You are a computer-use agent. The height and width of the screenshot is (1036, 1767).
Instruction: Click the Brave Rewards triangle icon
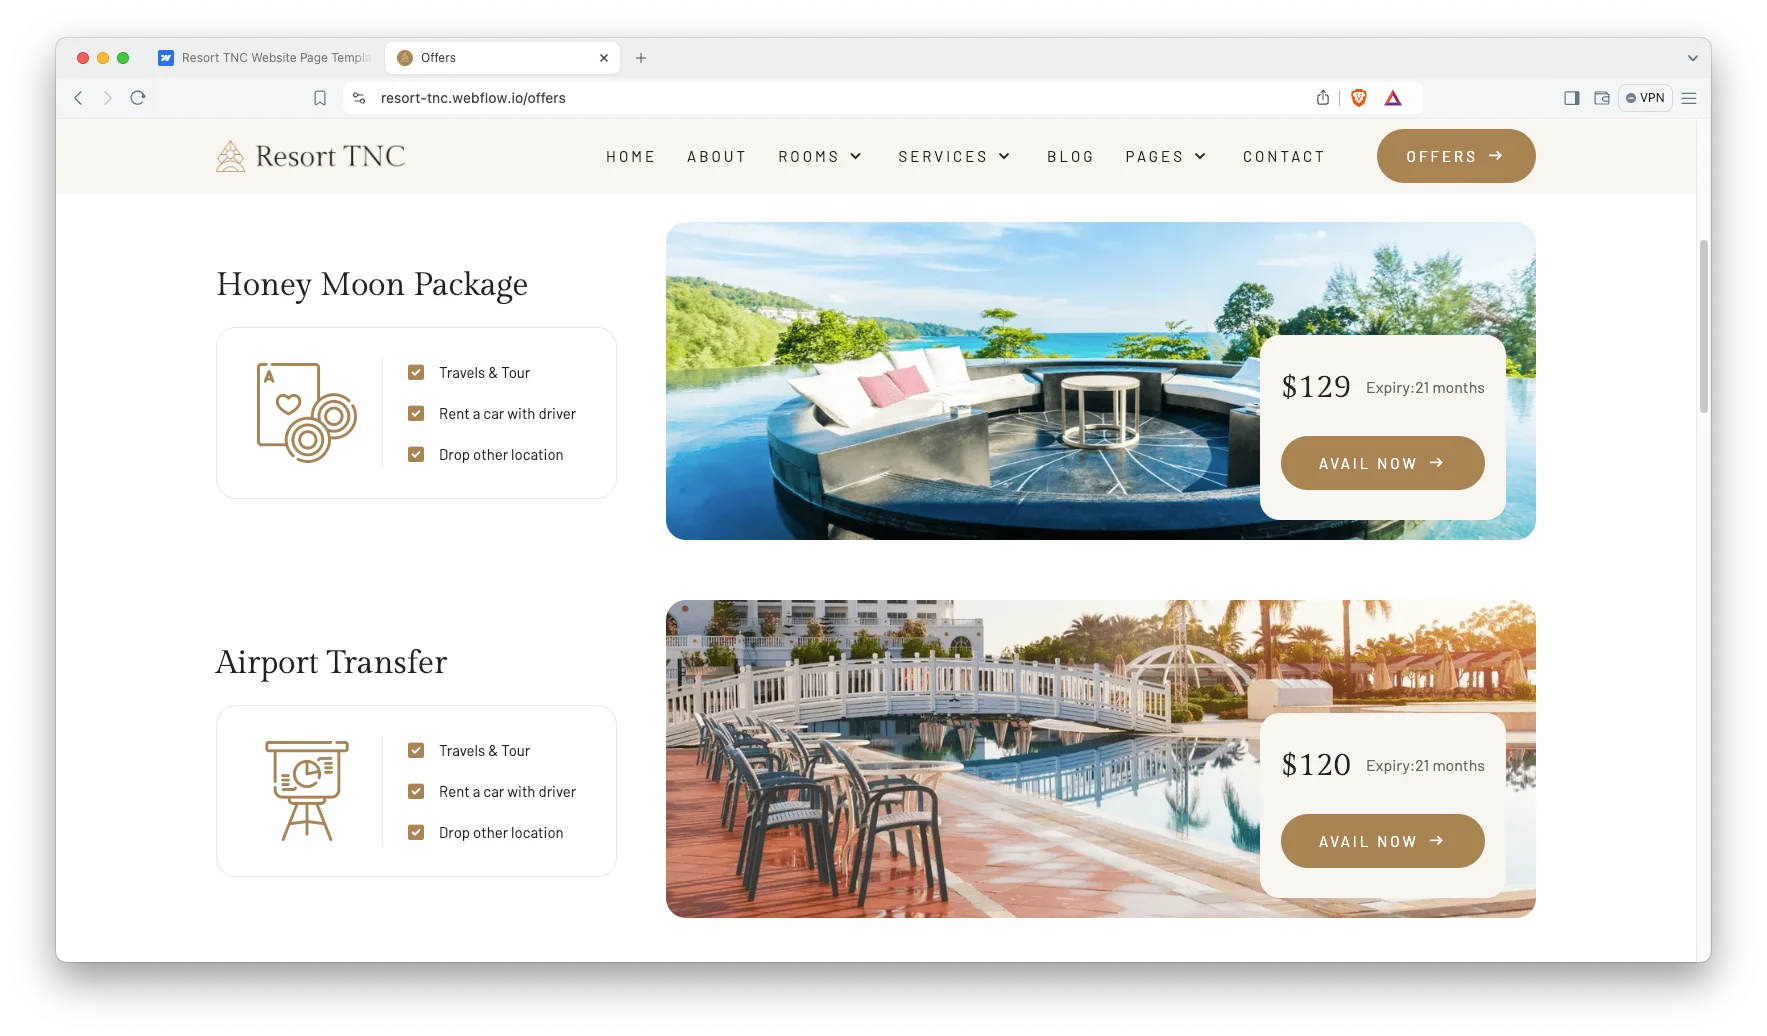[1393, 98]
